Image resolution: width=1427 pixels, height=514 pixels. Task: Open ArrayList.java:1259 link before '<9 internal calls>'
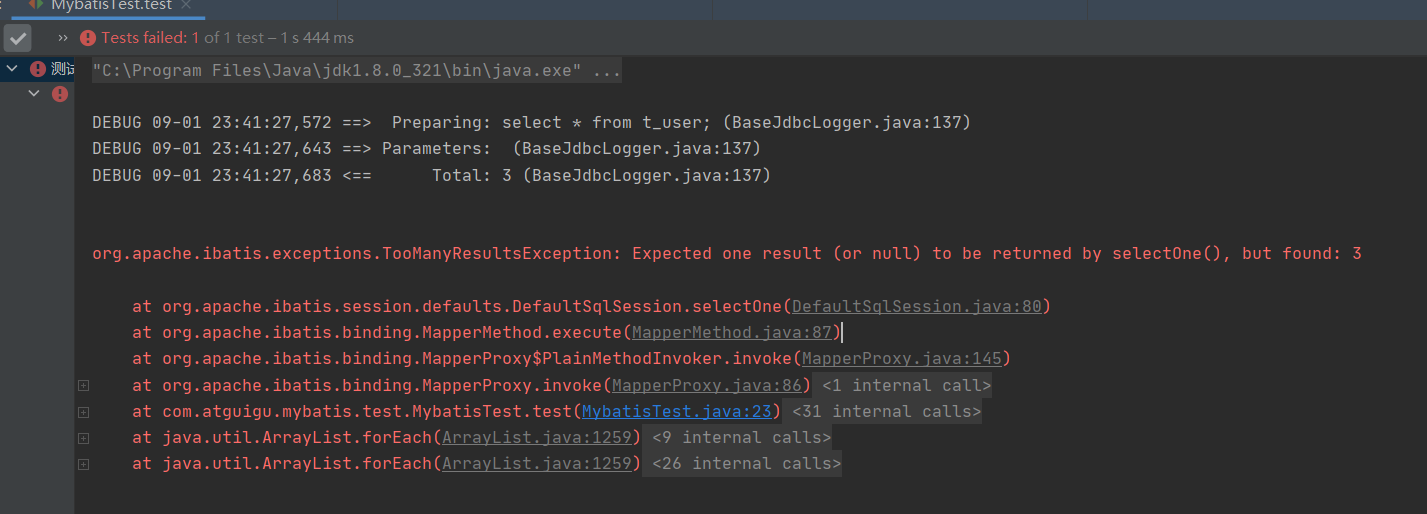click(x=537, y=437)
